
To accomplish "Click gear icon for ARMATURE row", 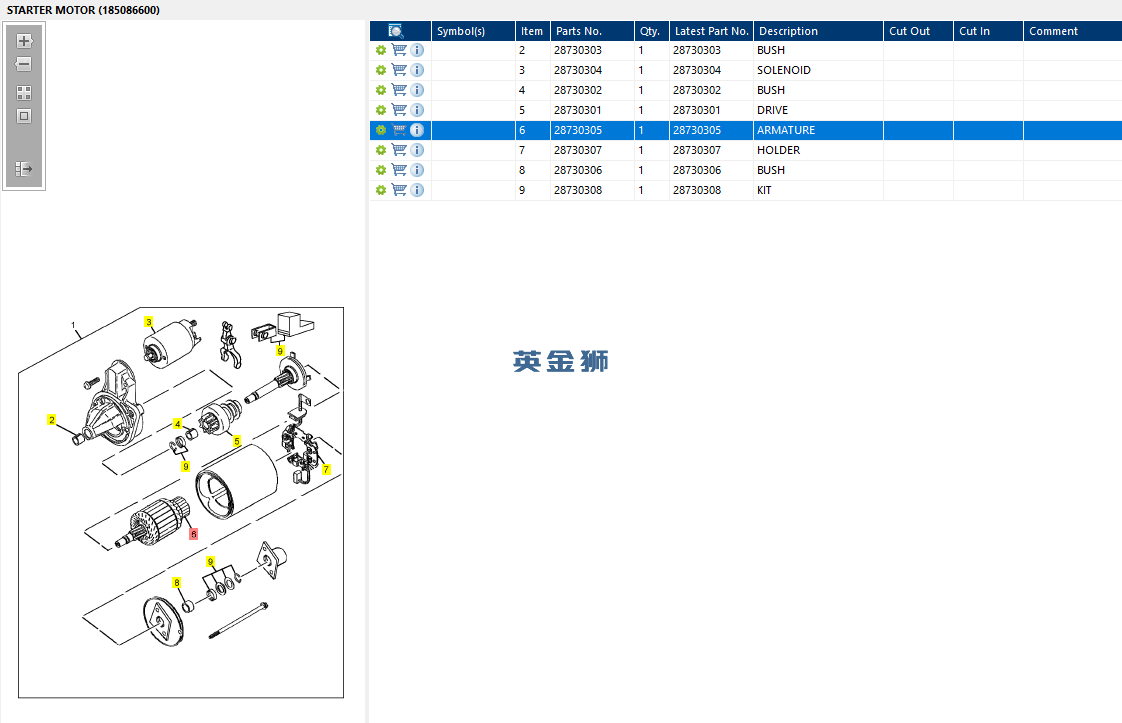I will (381, 130).
